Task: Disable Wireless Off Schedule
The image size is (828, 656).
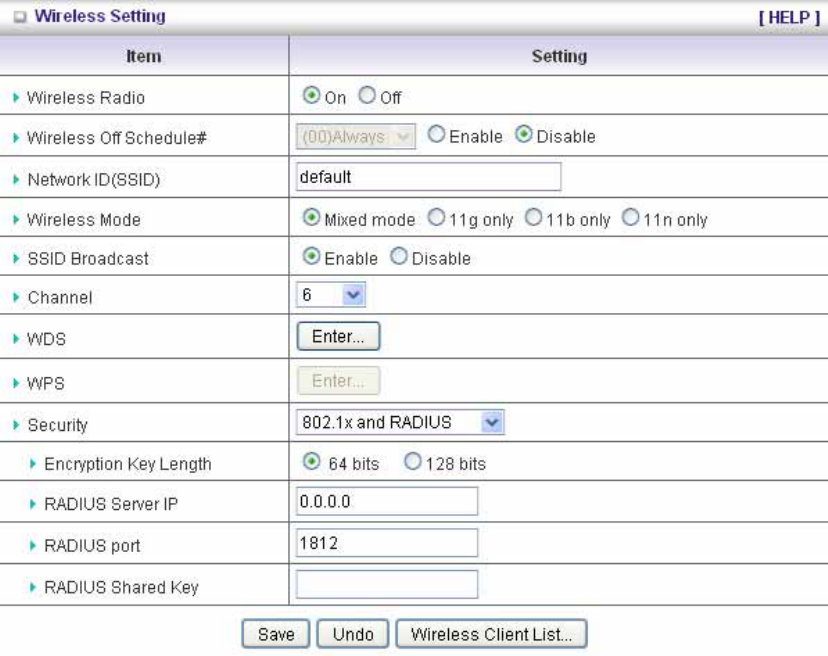Action: (523, 134)
